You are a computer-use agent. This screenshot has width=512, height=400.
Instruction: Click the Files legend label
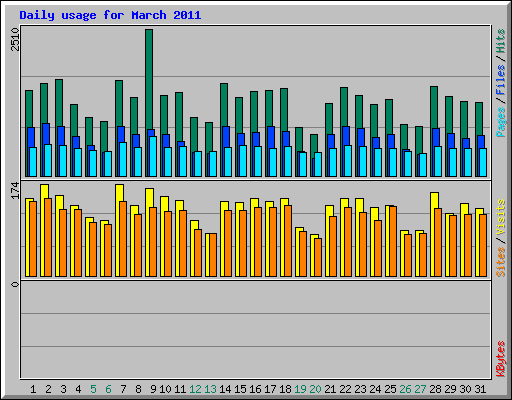click(x=501, y=80)
